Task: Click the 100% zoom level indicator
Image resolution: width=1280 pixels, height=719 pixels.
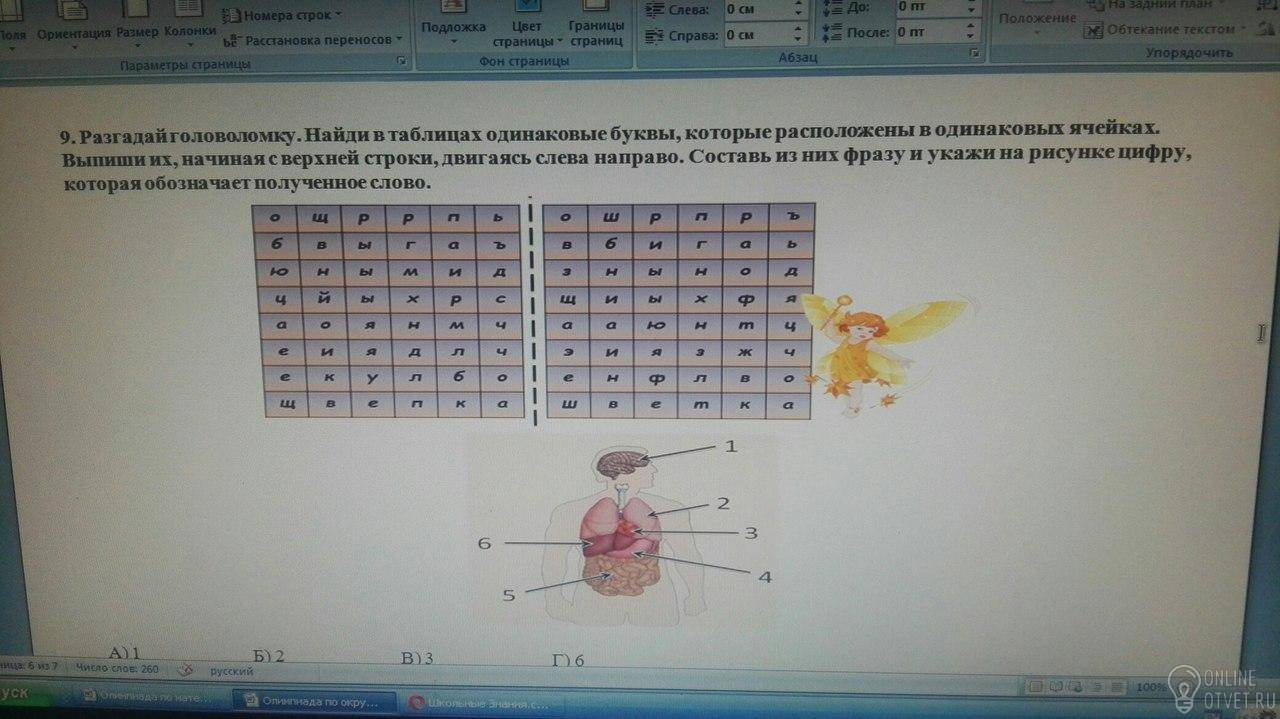Action: click(1150, 688)
